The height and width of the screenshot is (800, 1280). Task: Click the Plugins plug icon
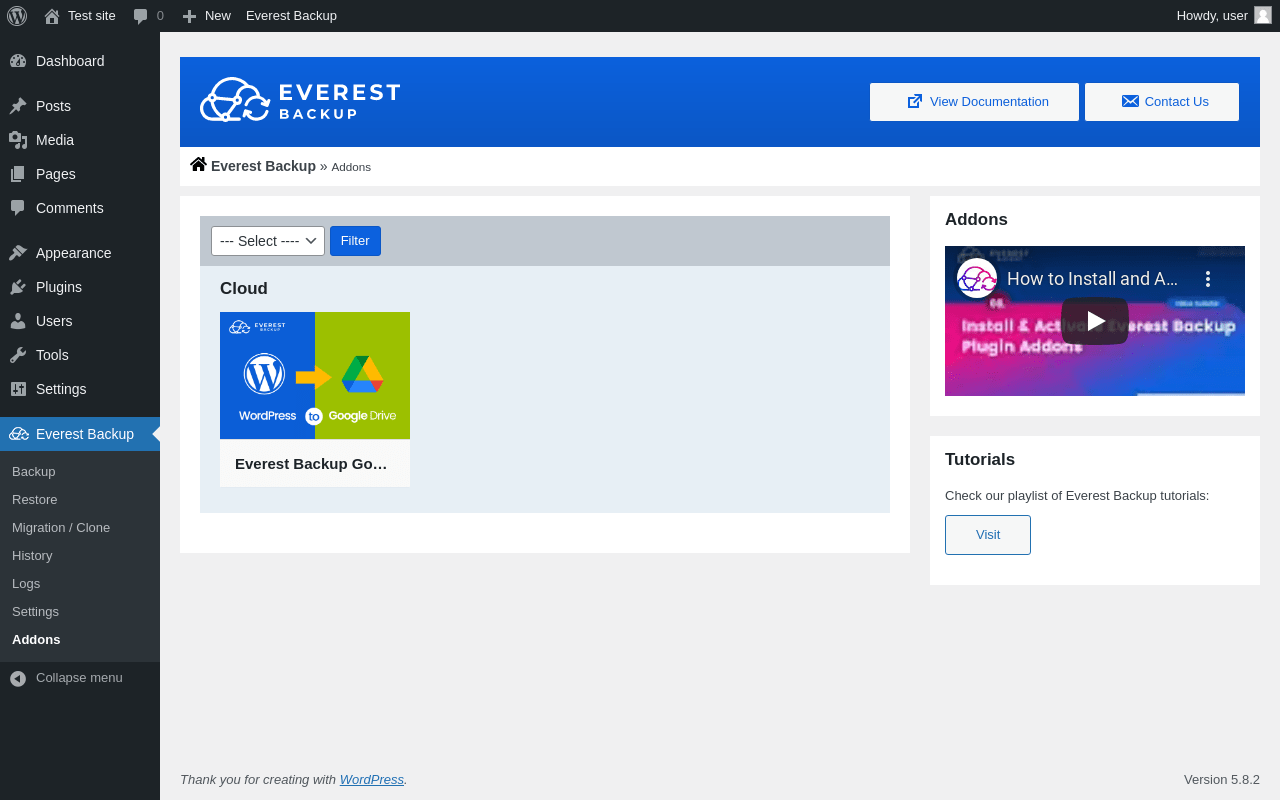(x=18, y=287)
